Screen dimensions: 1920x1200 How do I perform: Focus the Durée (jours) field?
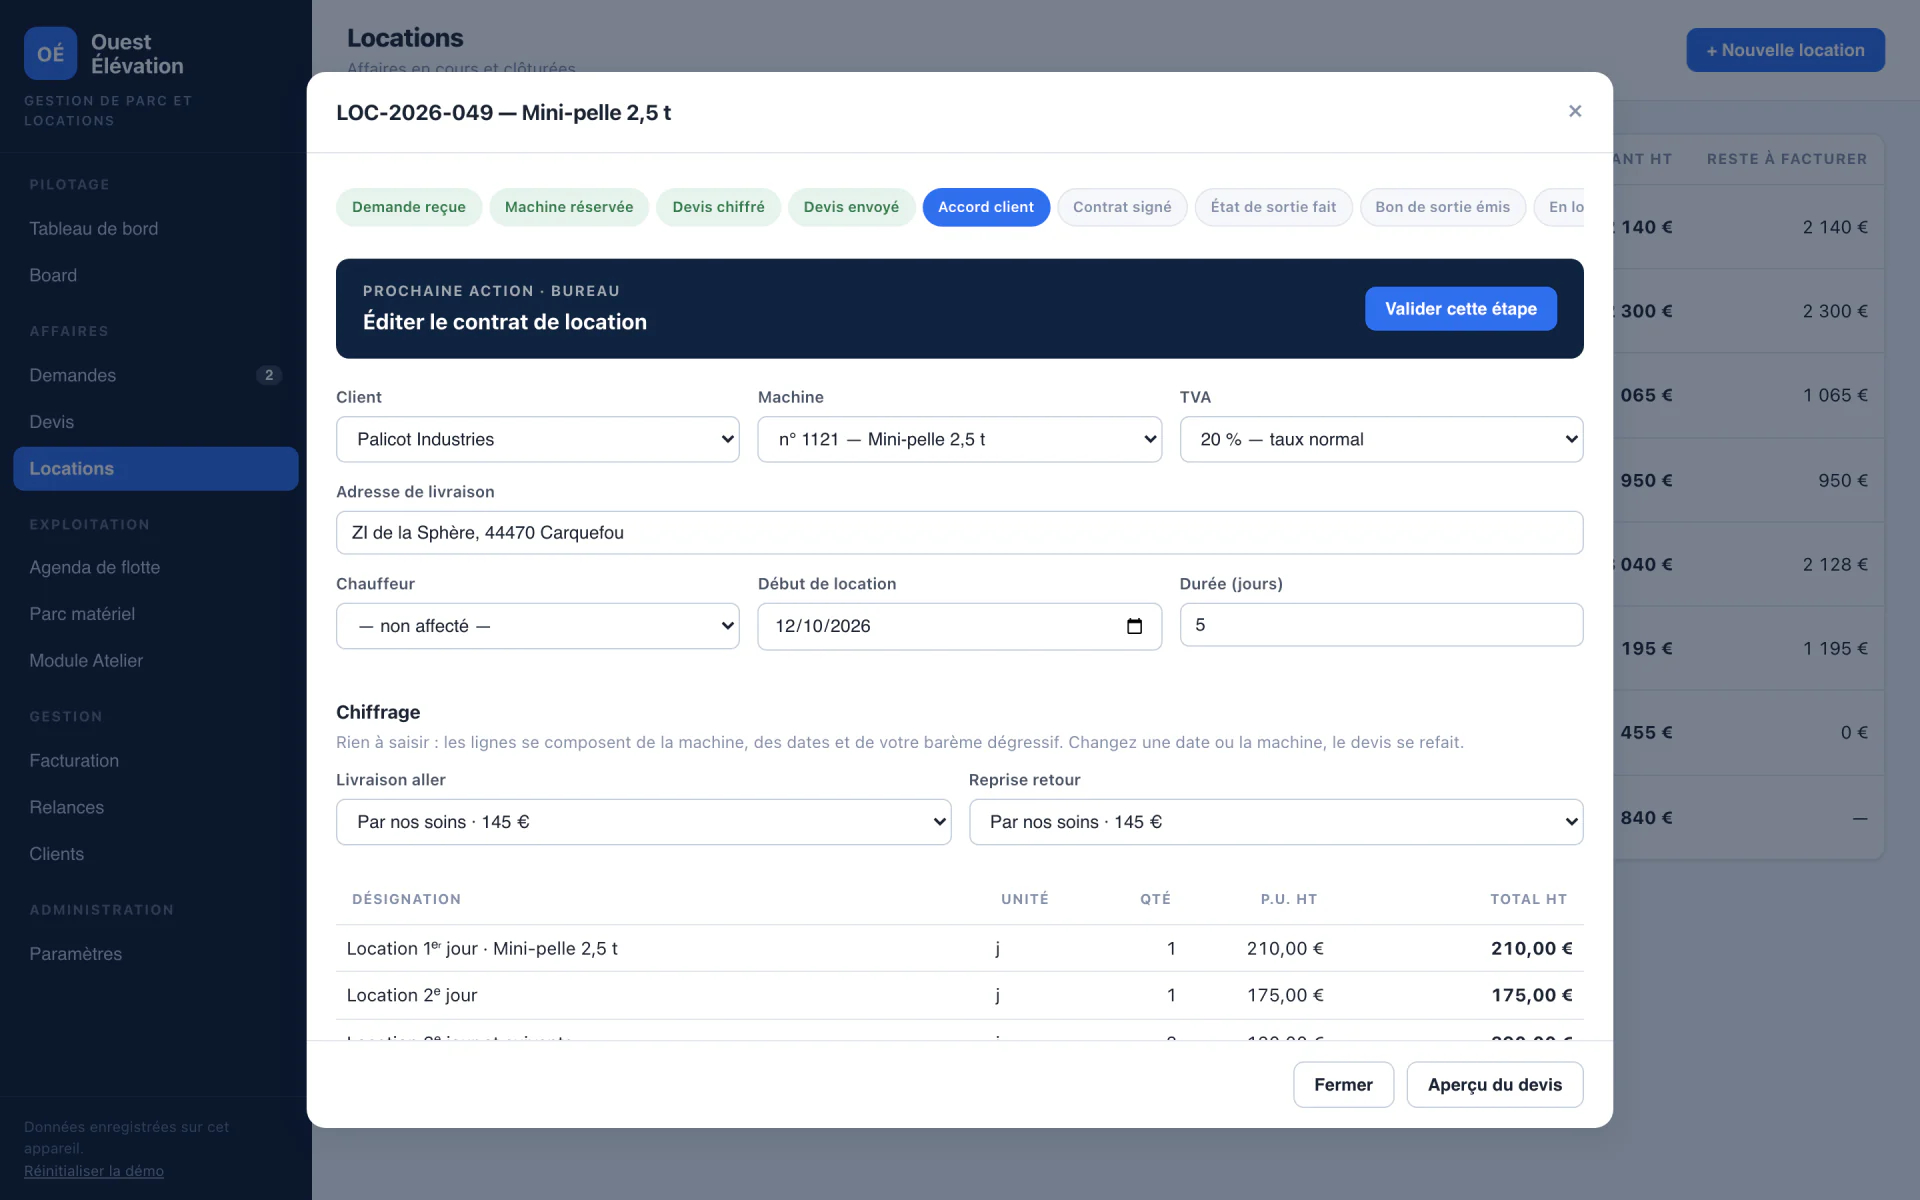tap(1381, 625)
